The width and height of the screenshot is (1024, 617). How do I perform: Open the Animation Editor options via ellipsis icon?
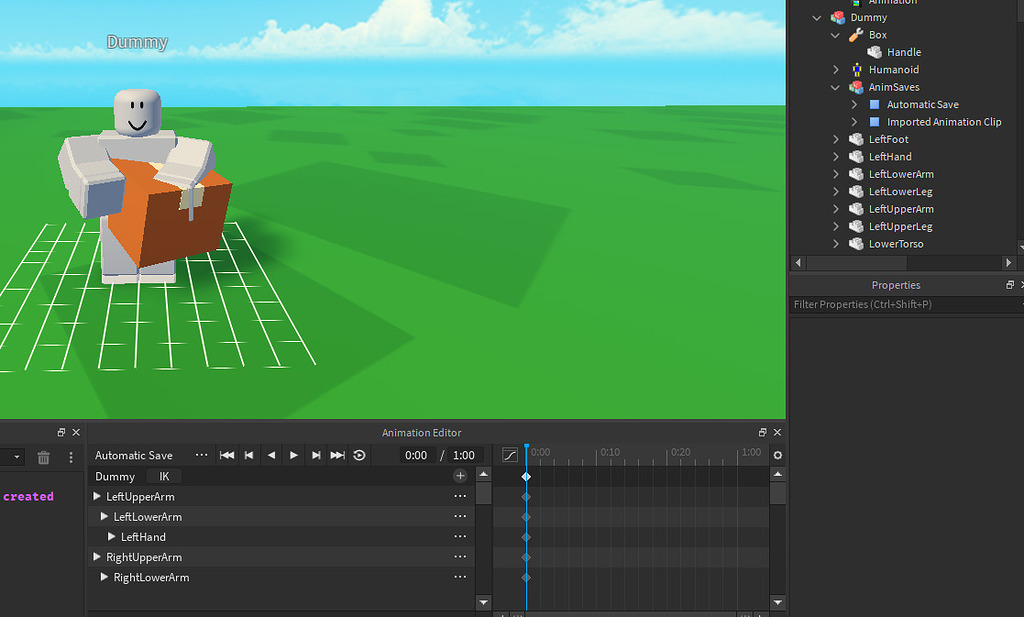click(x=201, y=455)
